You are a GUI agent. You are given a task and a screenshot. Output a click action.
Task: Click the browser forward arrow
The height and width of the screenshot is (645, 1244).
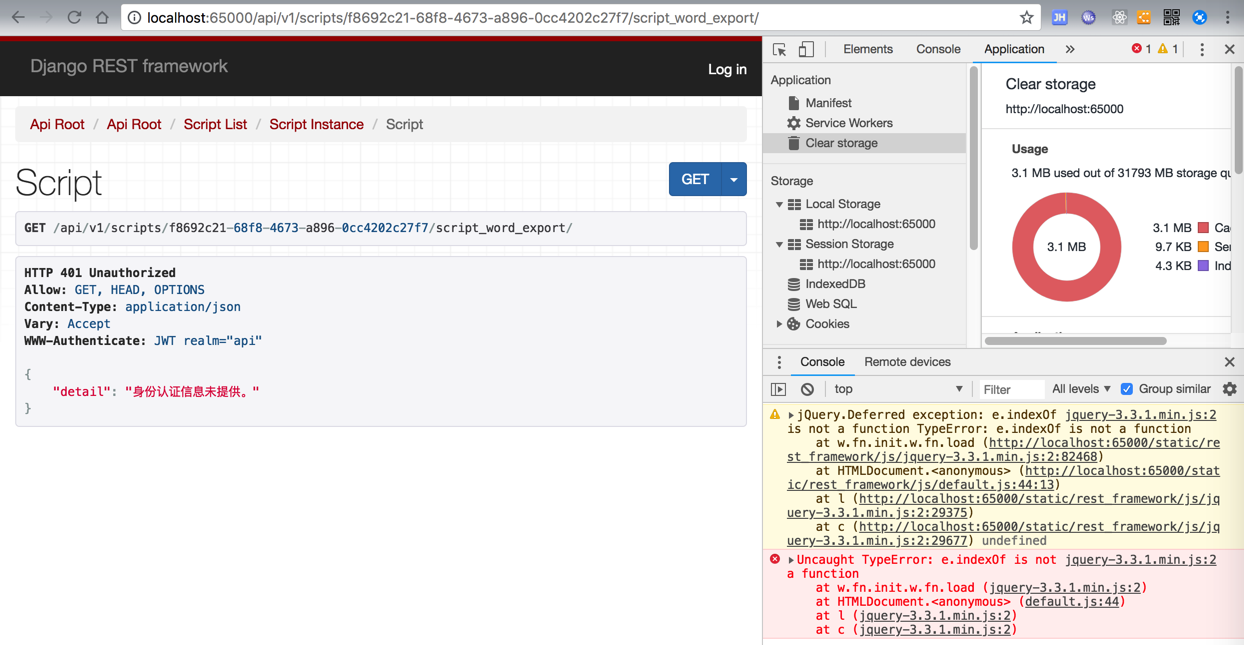point(46,17)
